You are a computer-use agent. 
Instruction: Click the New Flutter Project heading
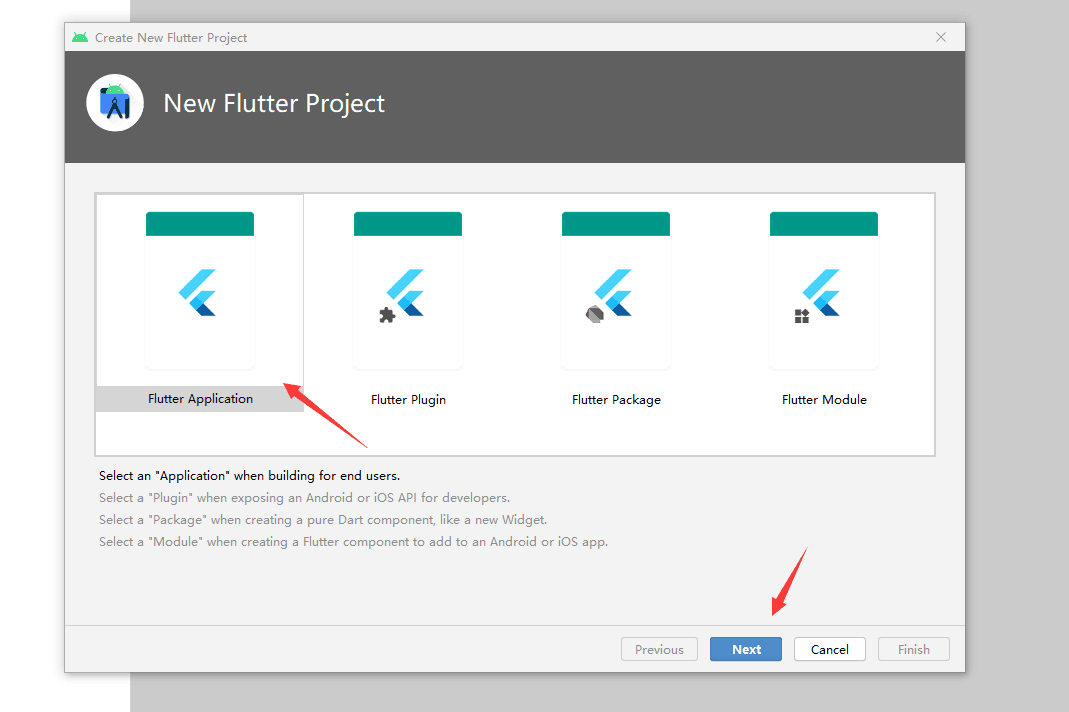click(x=274, y=104)
